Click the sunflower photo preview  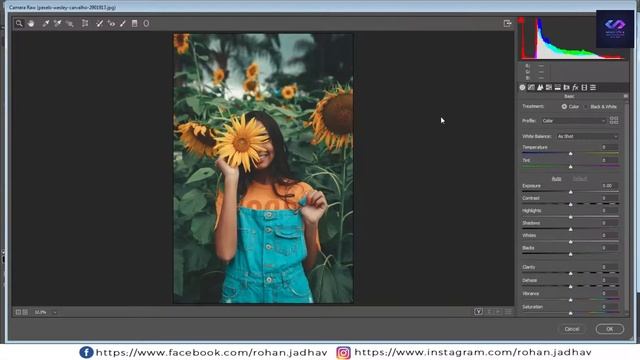point(263,169)
